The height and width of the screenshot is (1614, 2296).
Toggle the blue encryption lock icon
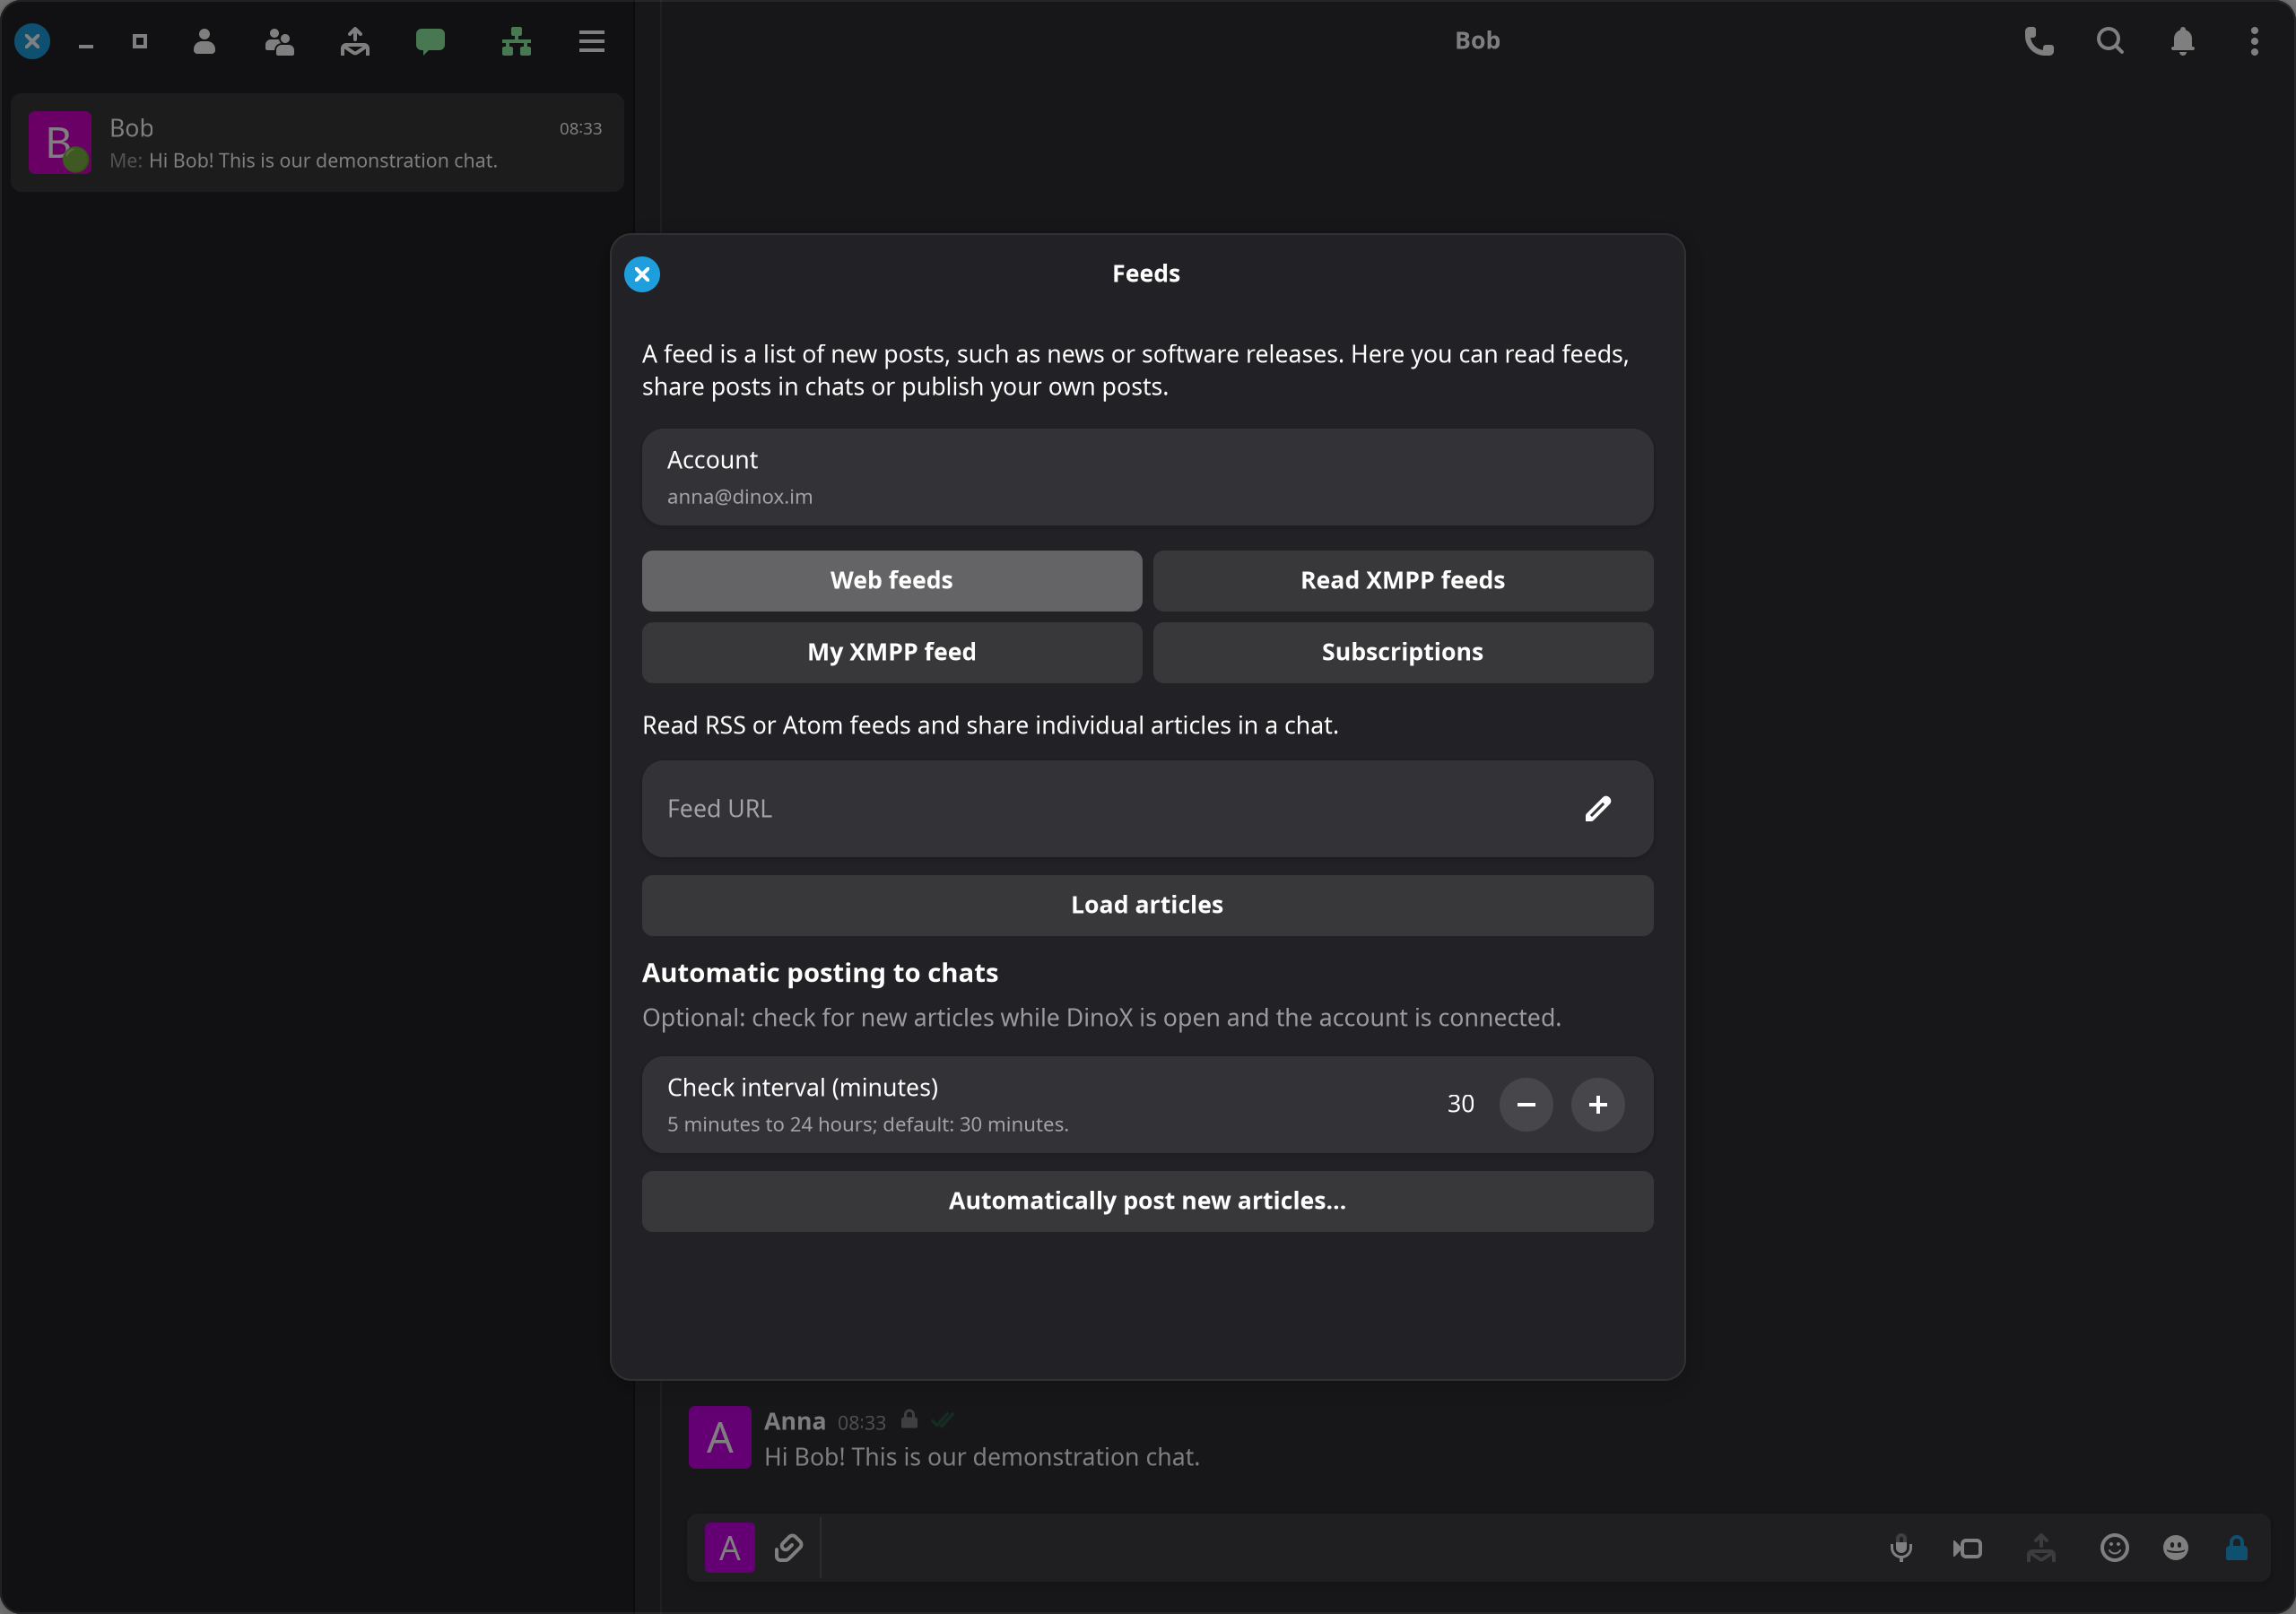(2237, 1548)
